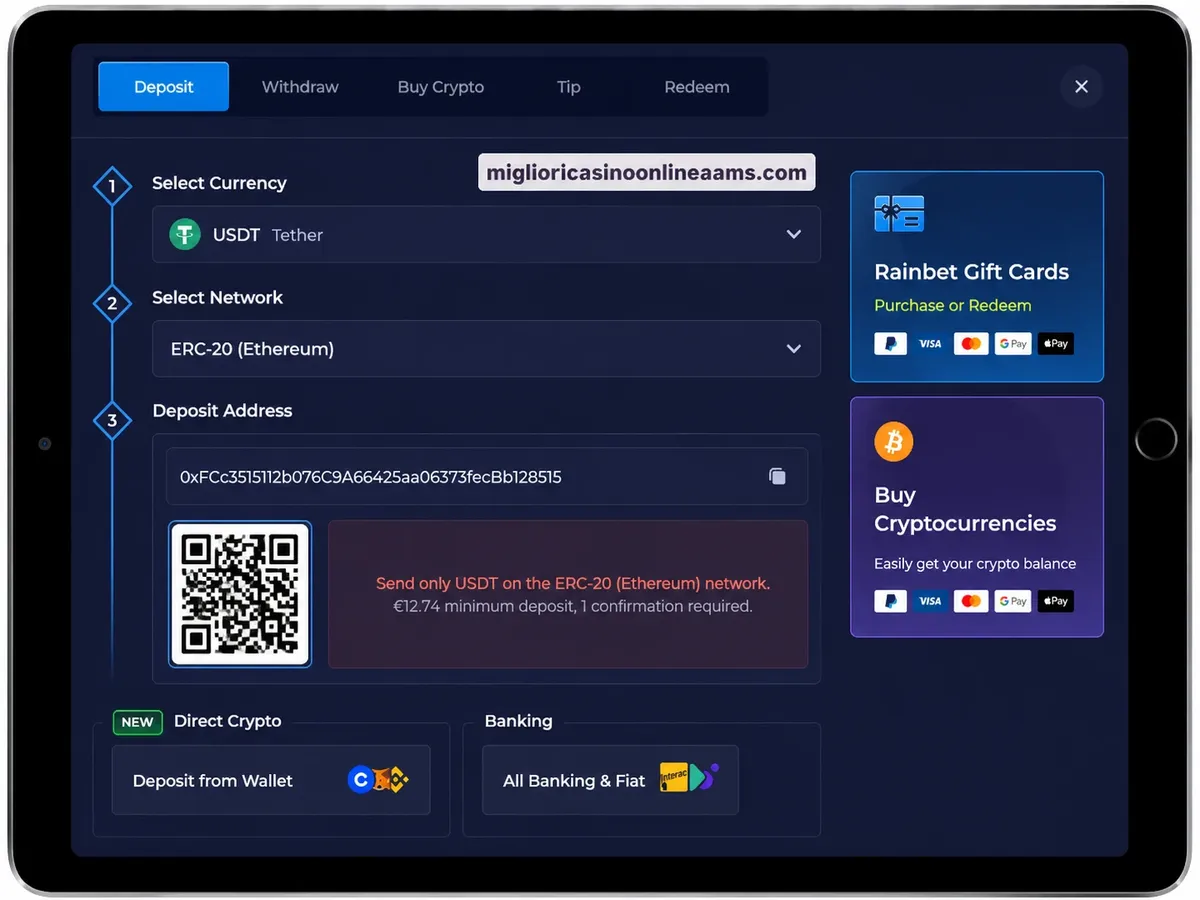Copy the deposit address with copy icon
This screenshot has height=900, width=1200.
(x=777, y=477)
